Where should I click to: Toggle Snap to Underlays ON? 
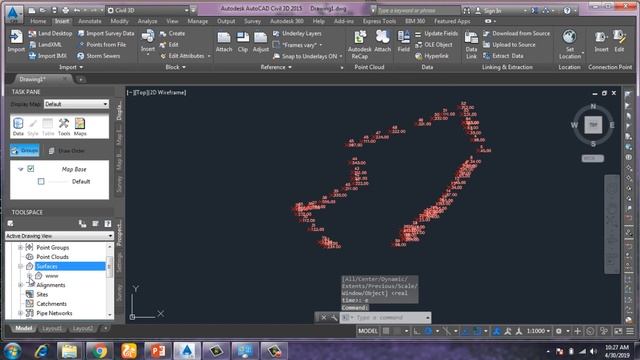pyautogui.click(x=308, y=56)
